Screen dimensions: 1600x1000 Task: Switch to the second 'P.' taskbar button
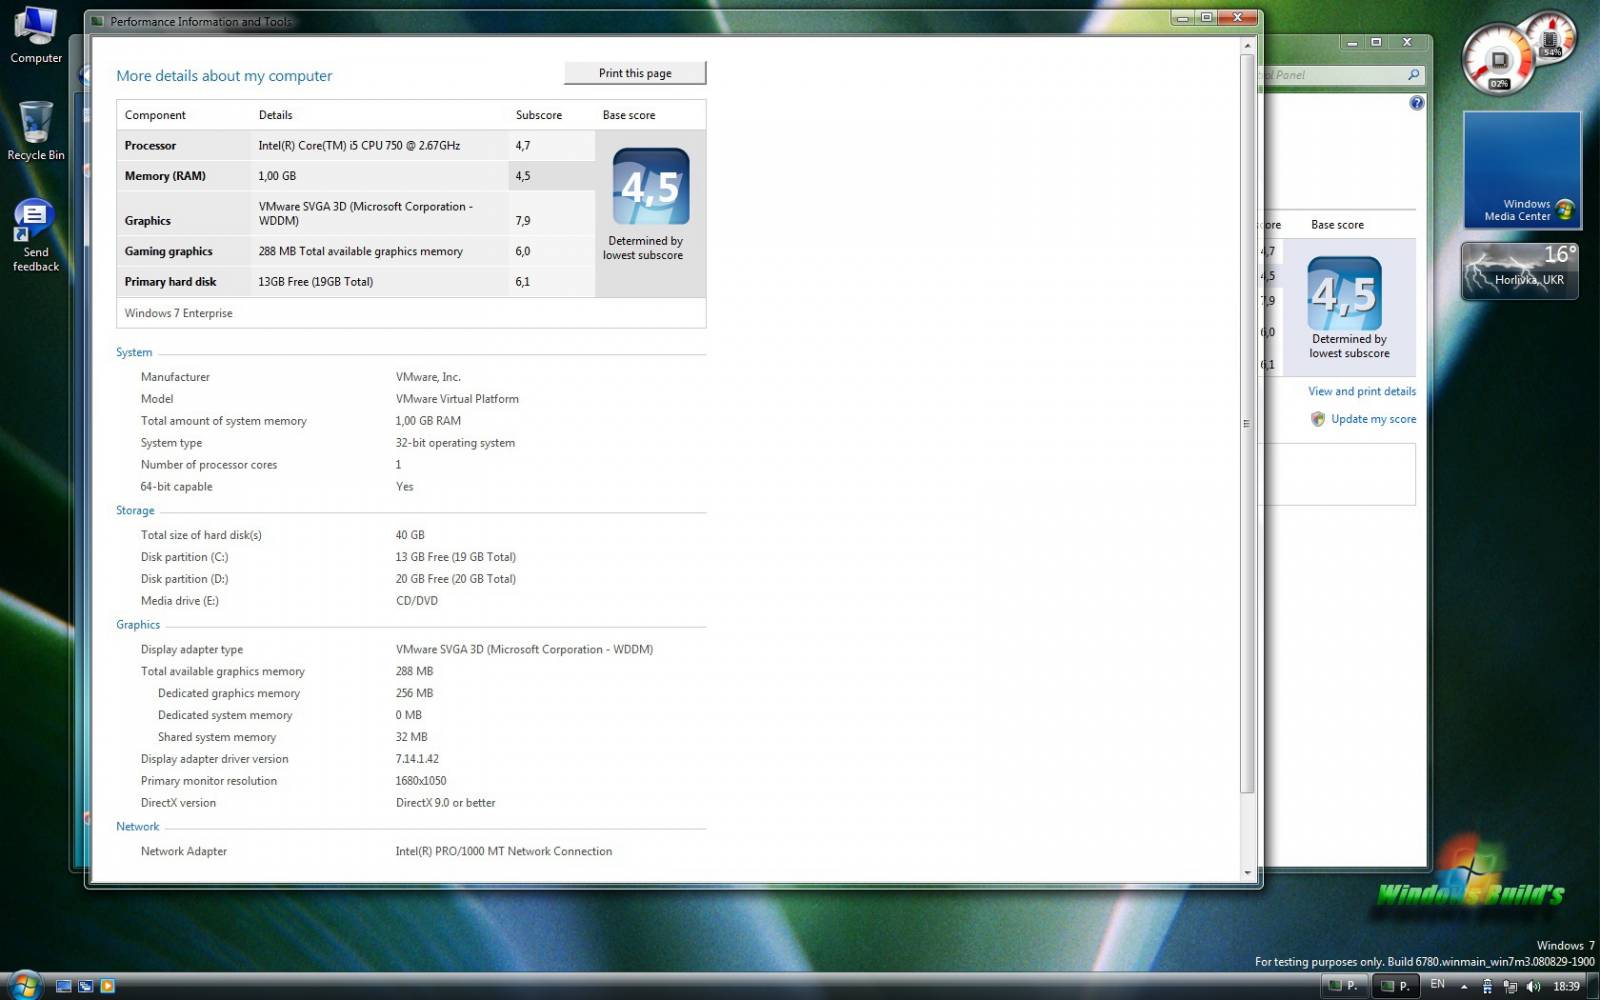[x=1394, y=986]
